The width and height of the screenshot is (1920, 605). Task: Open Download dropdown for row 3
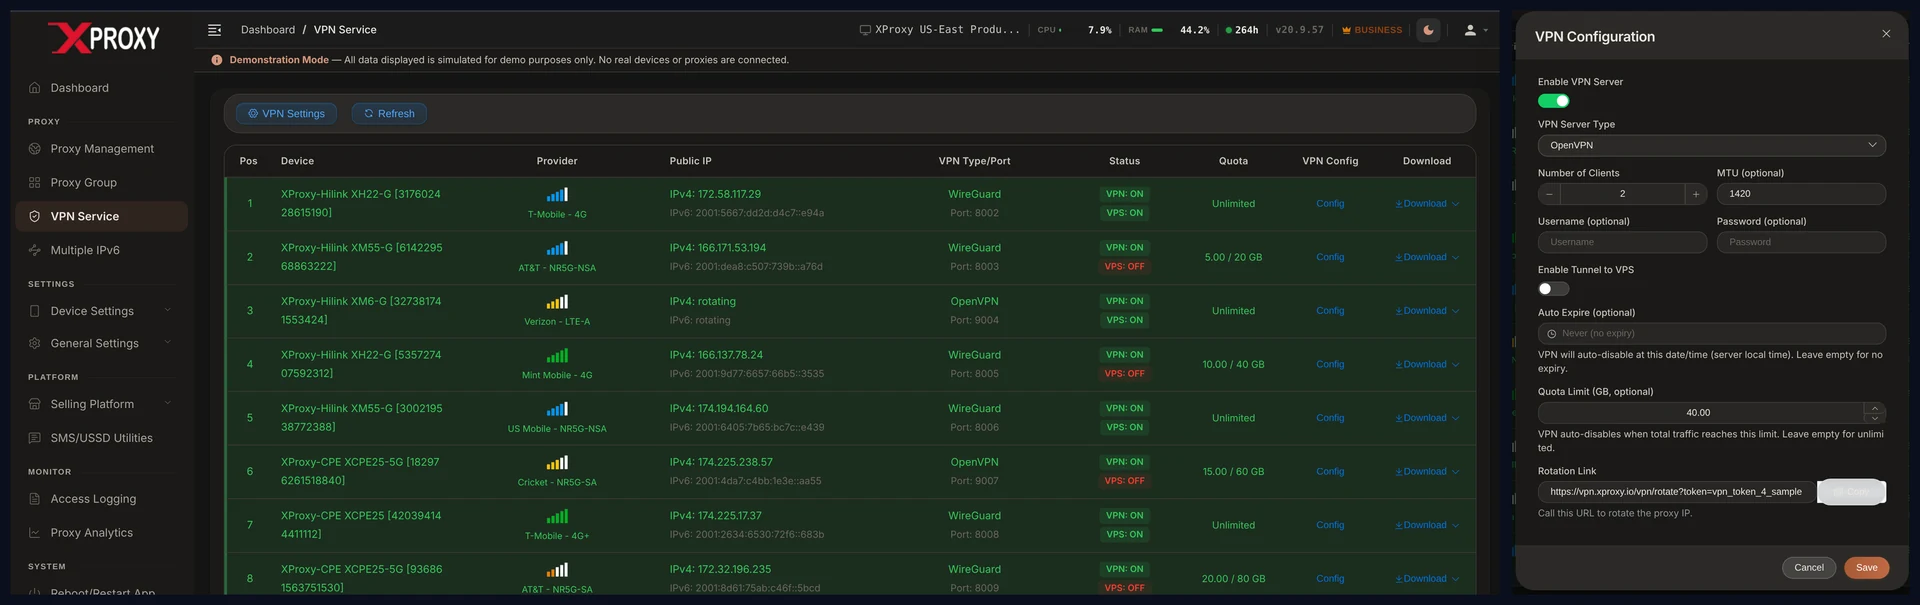tap(1427, 311)
